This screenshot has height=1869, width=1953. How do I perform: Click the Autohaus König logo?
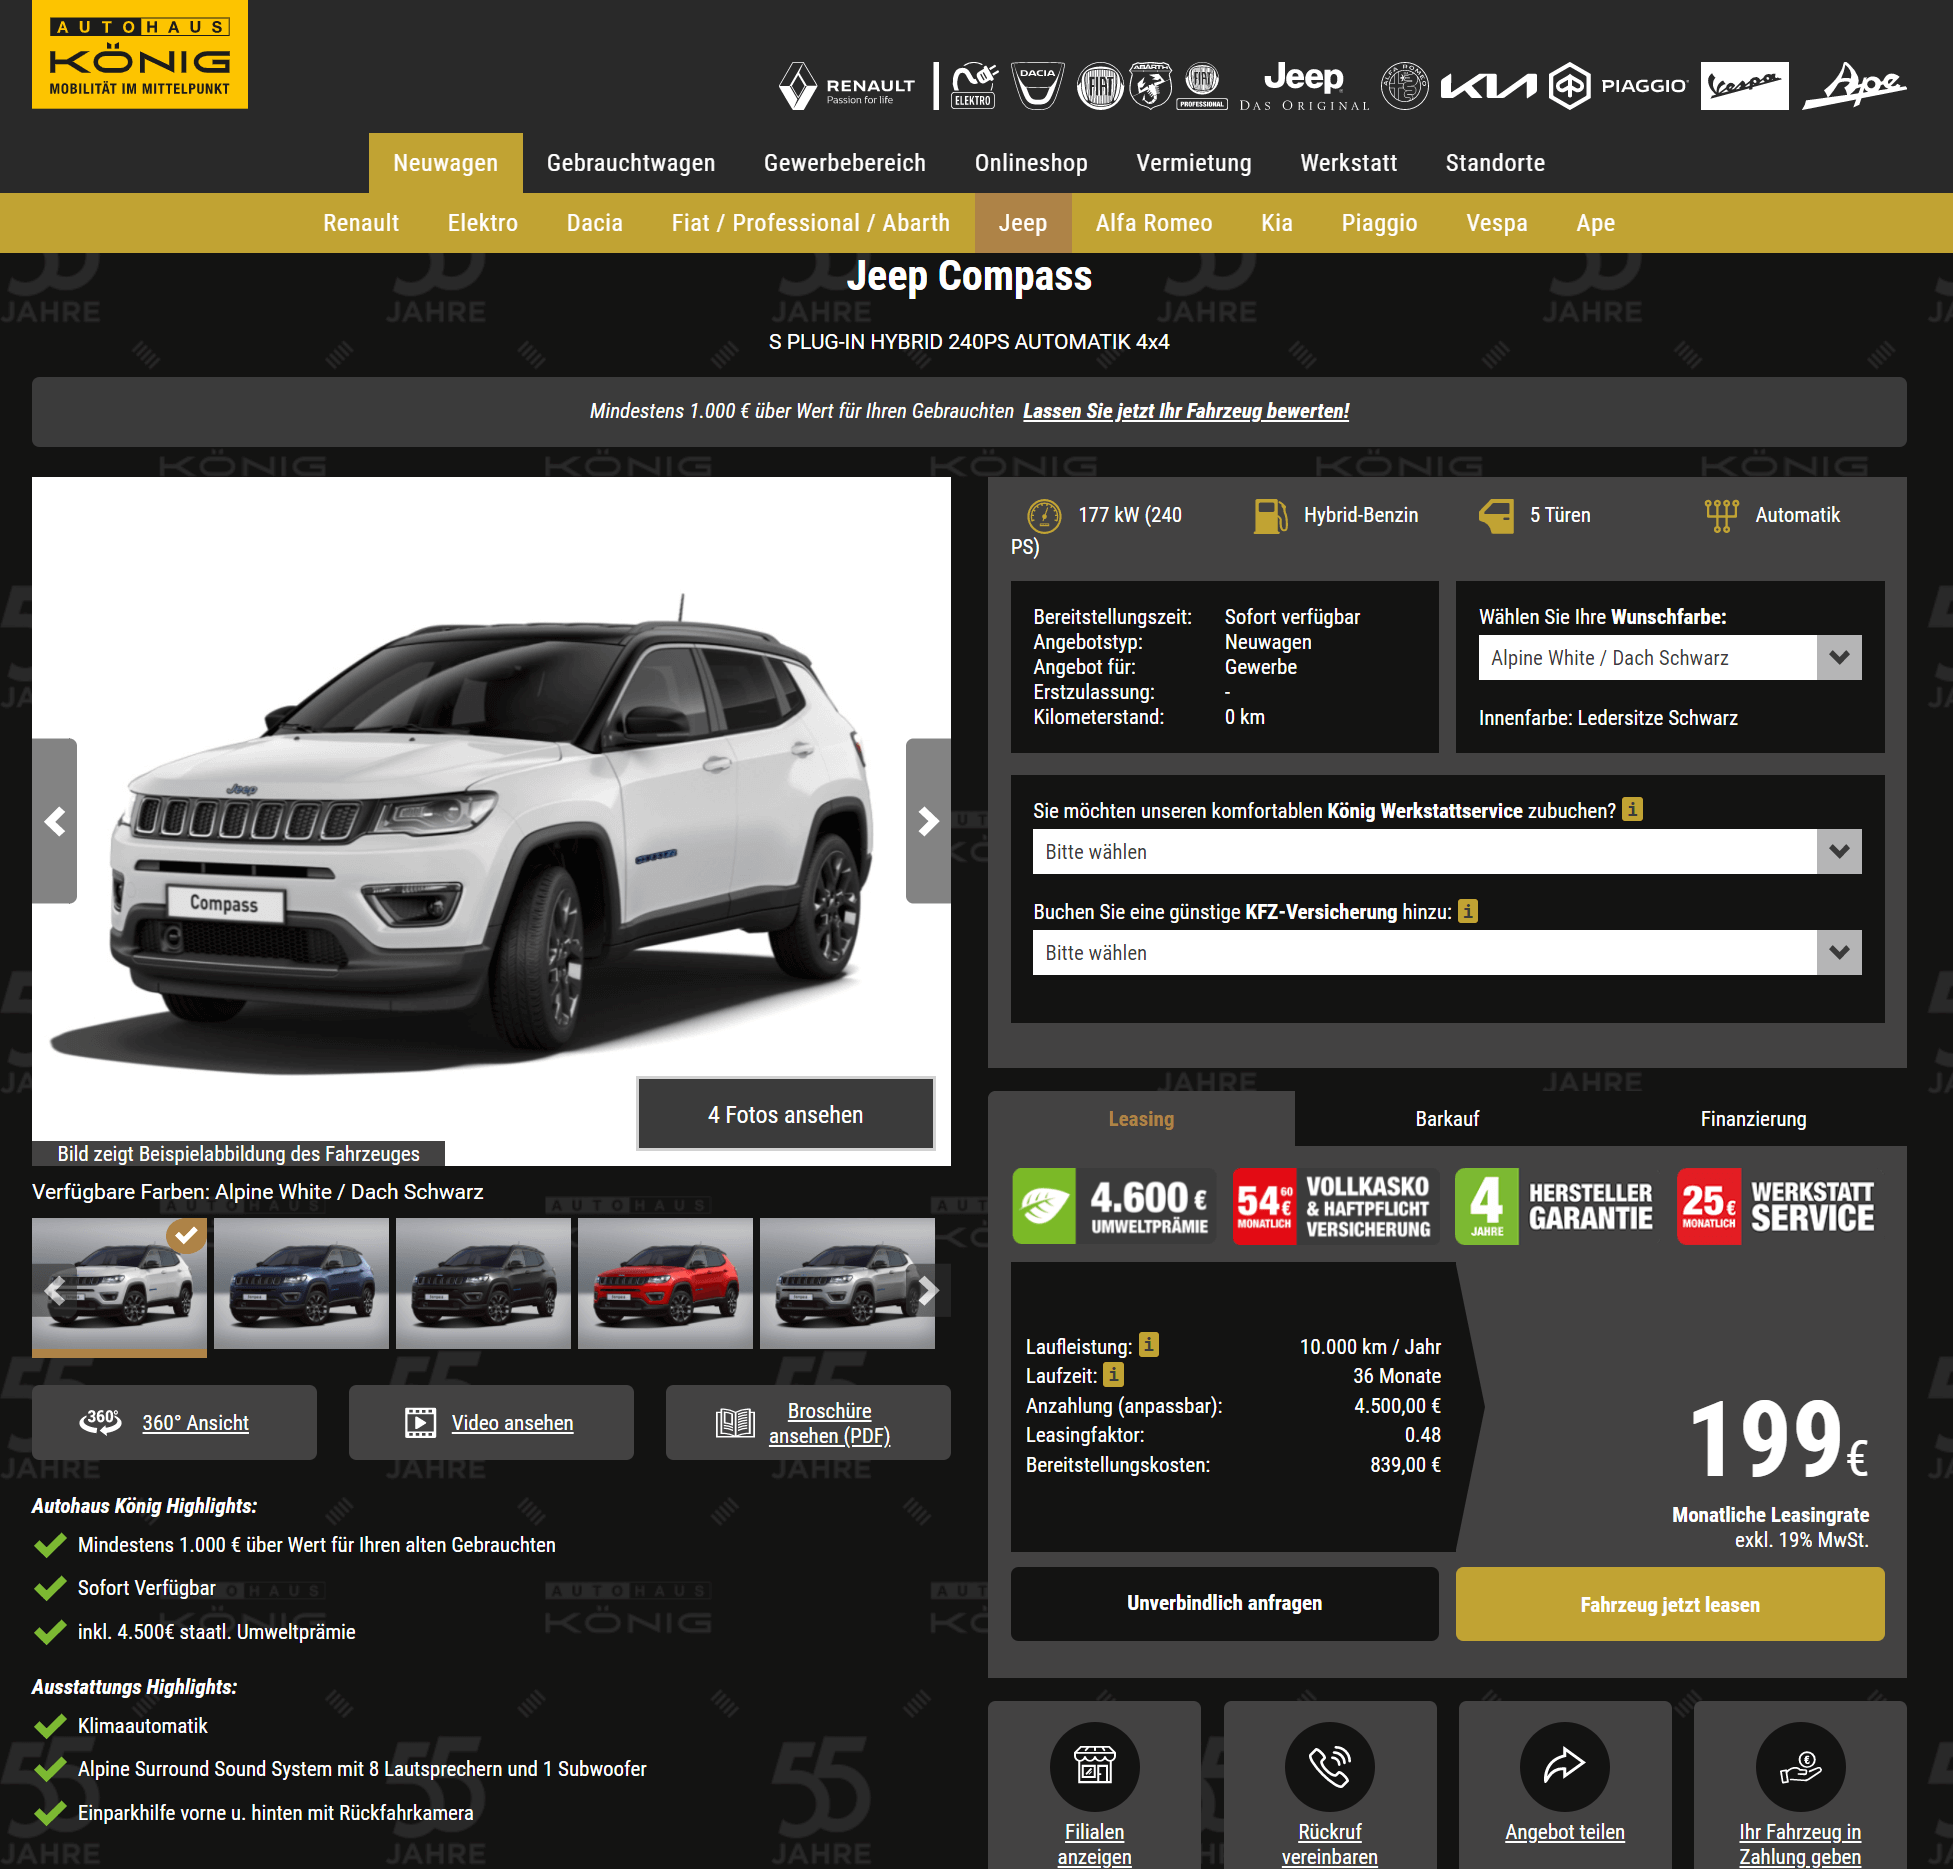tap(140, 54)
